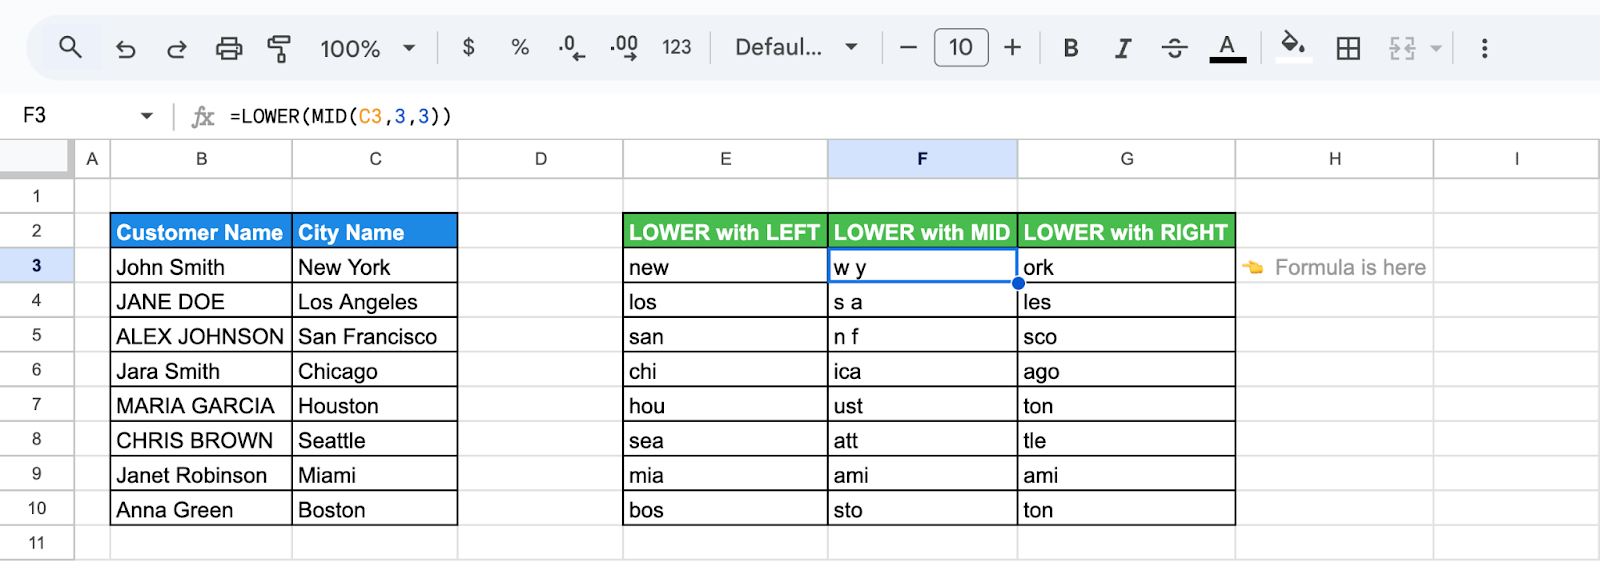Viewport: 1600px width, 561px height.
Task: Select the cell containing 'bos'
Action: (725, 509)
